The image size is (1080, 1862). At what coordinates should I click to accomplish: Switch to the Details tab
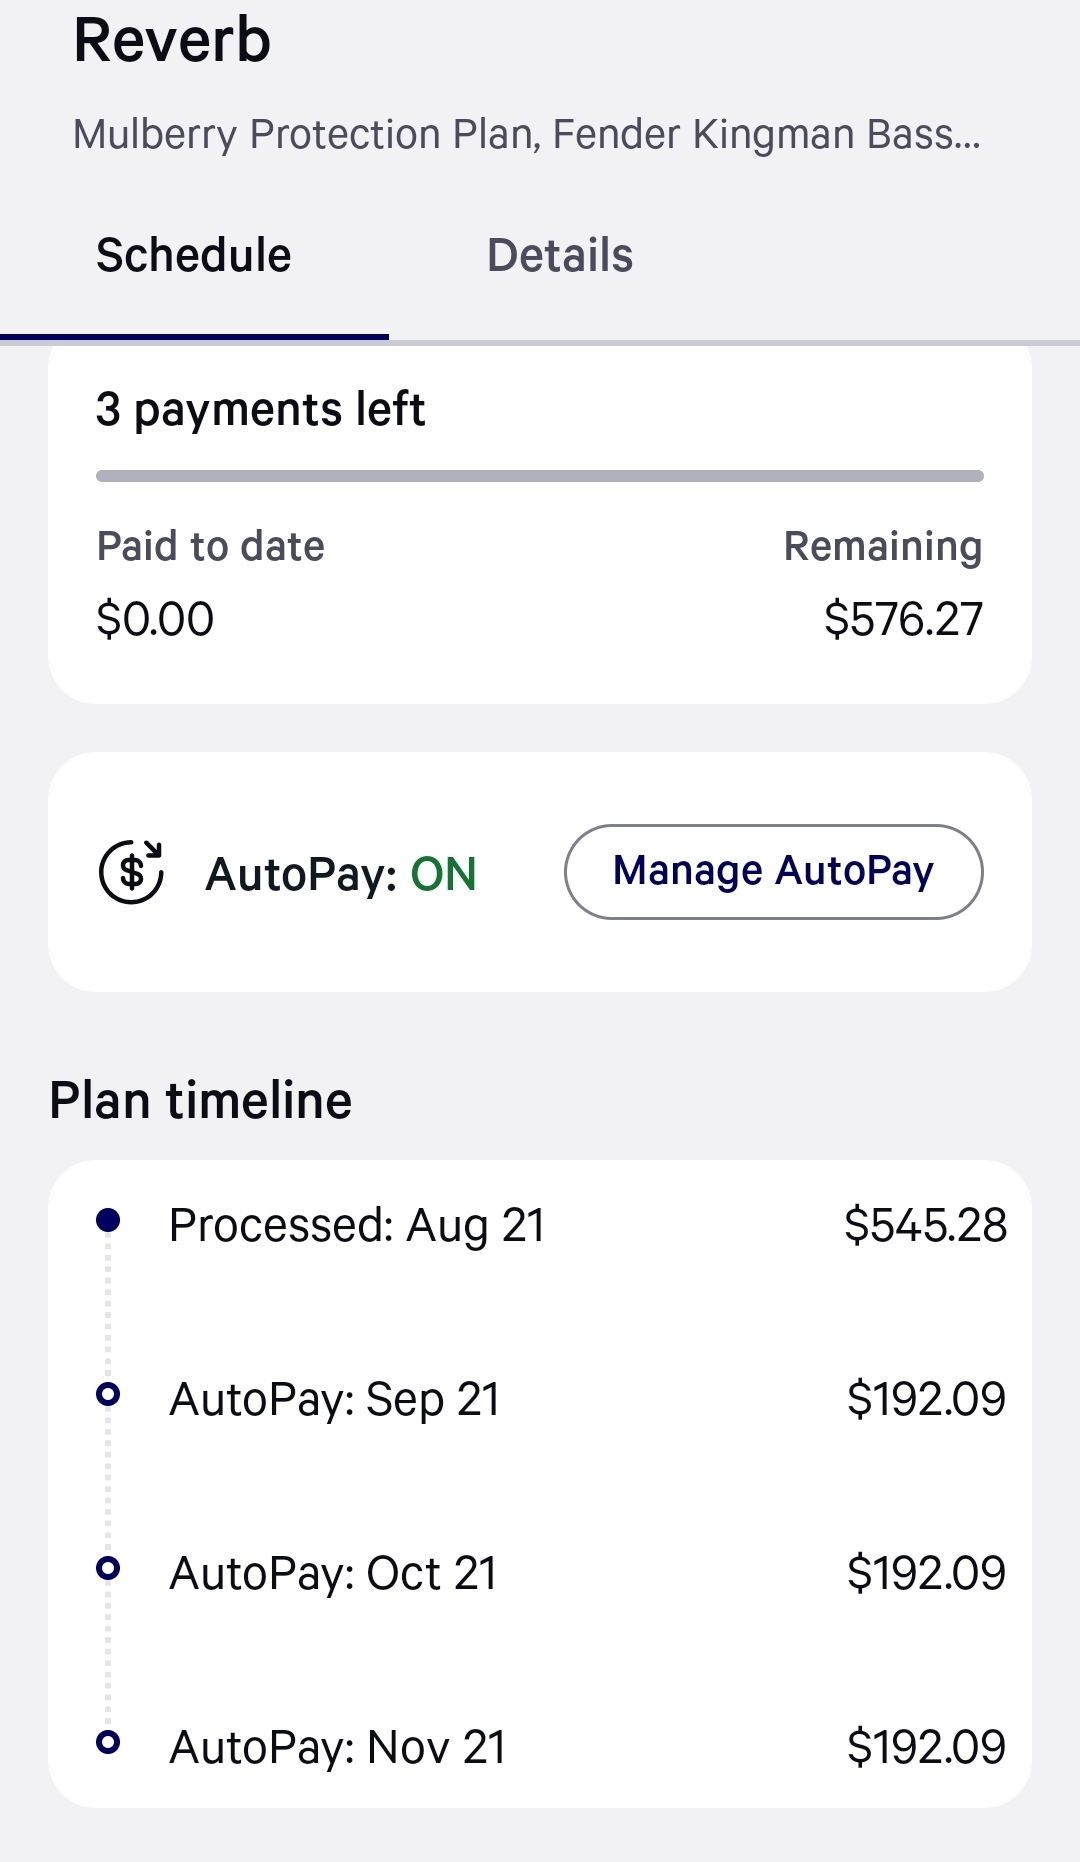559,256
